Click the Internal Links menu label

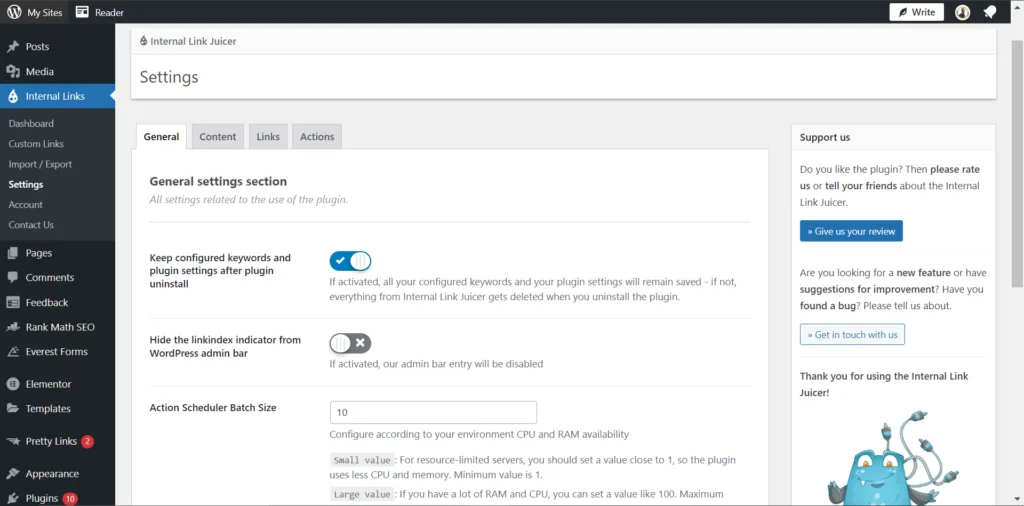(56, 97)
